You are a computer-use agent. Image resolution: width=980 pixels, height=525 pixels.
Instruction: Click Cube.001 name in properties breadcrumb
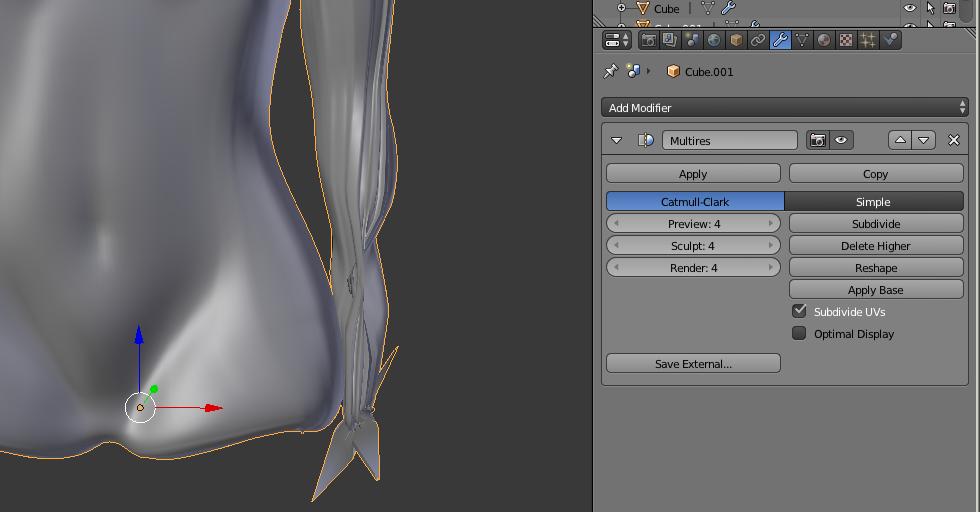tap(709, 72)
